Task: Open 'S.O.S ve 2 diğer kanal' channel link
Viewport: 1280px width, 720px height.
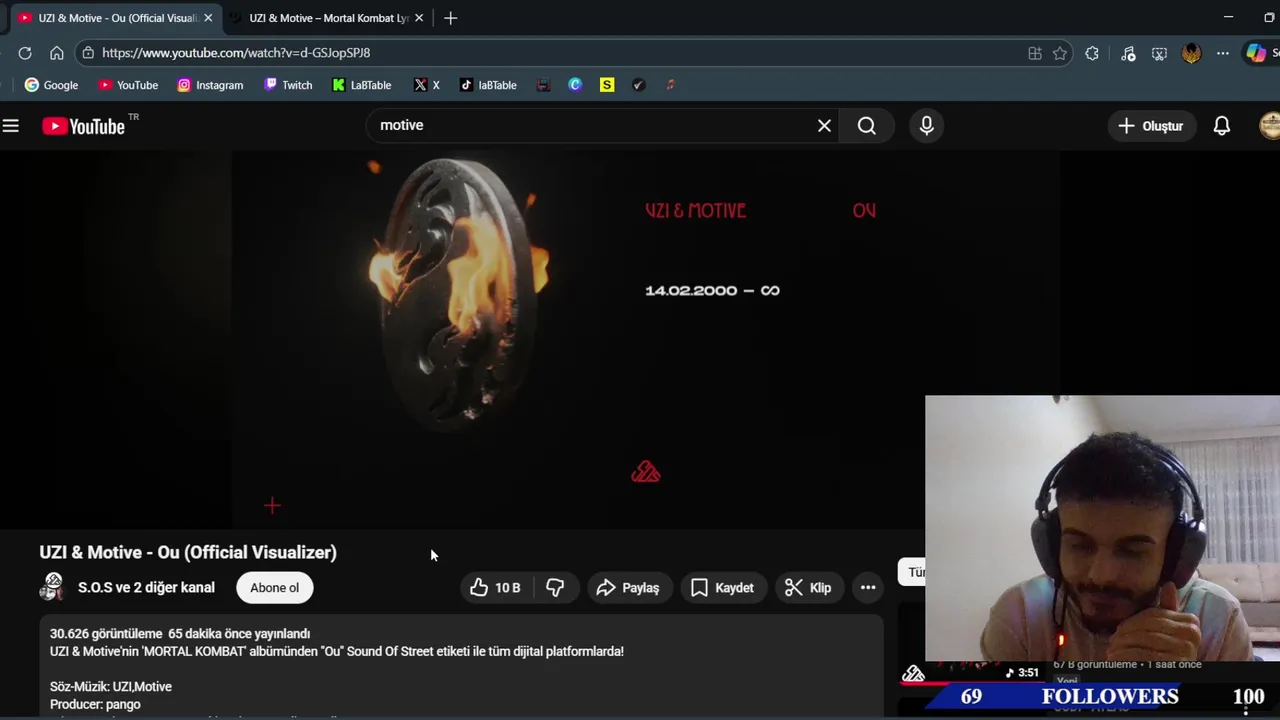Action: (146, 587)
